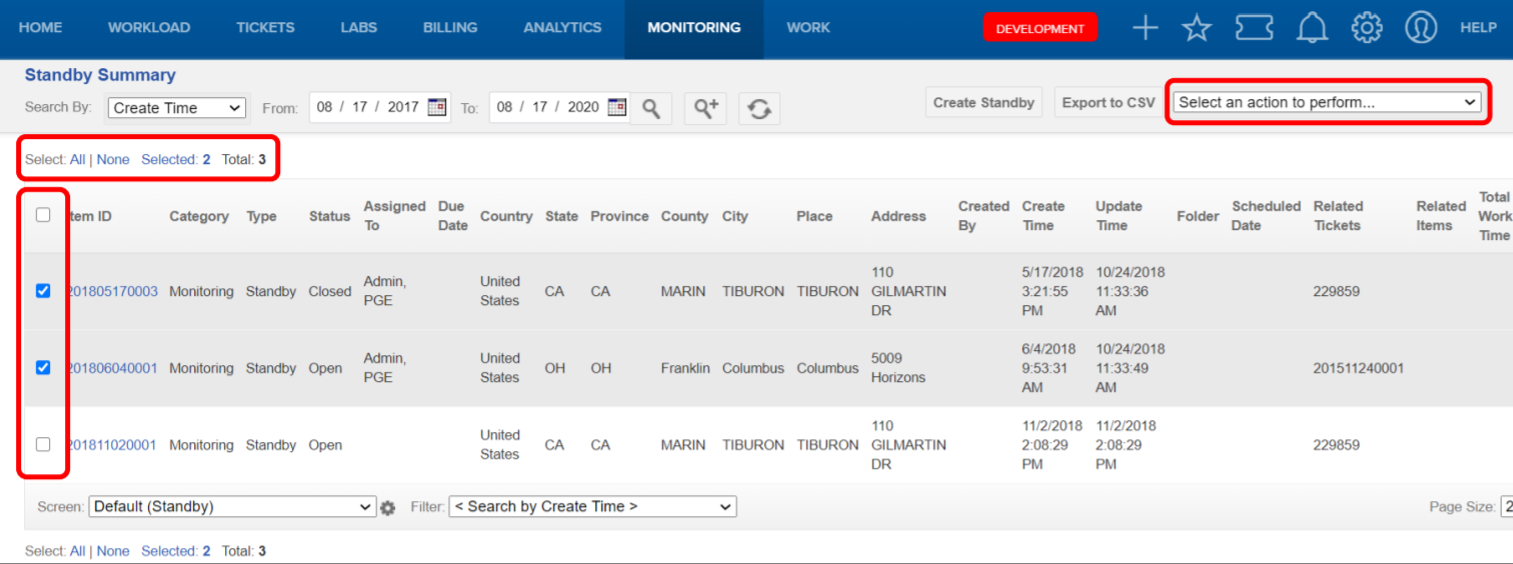
Task: Open favorites star icon
Action: pos(1197,28)
